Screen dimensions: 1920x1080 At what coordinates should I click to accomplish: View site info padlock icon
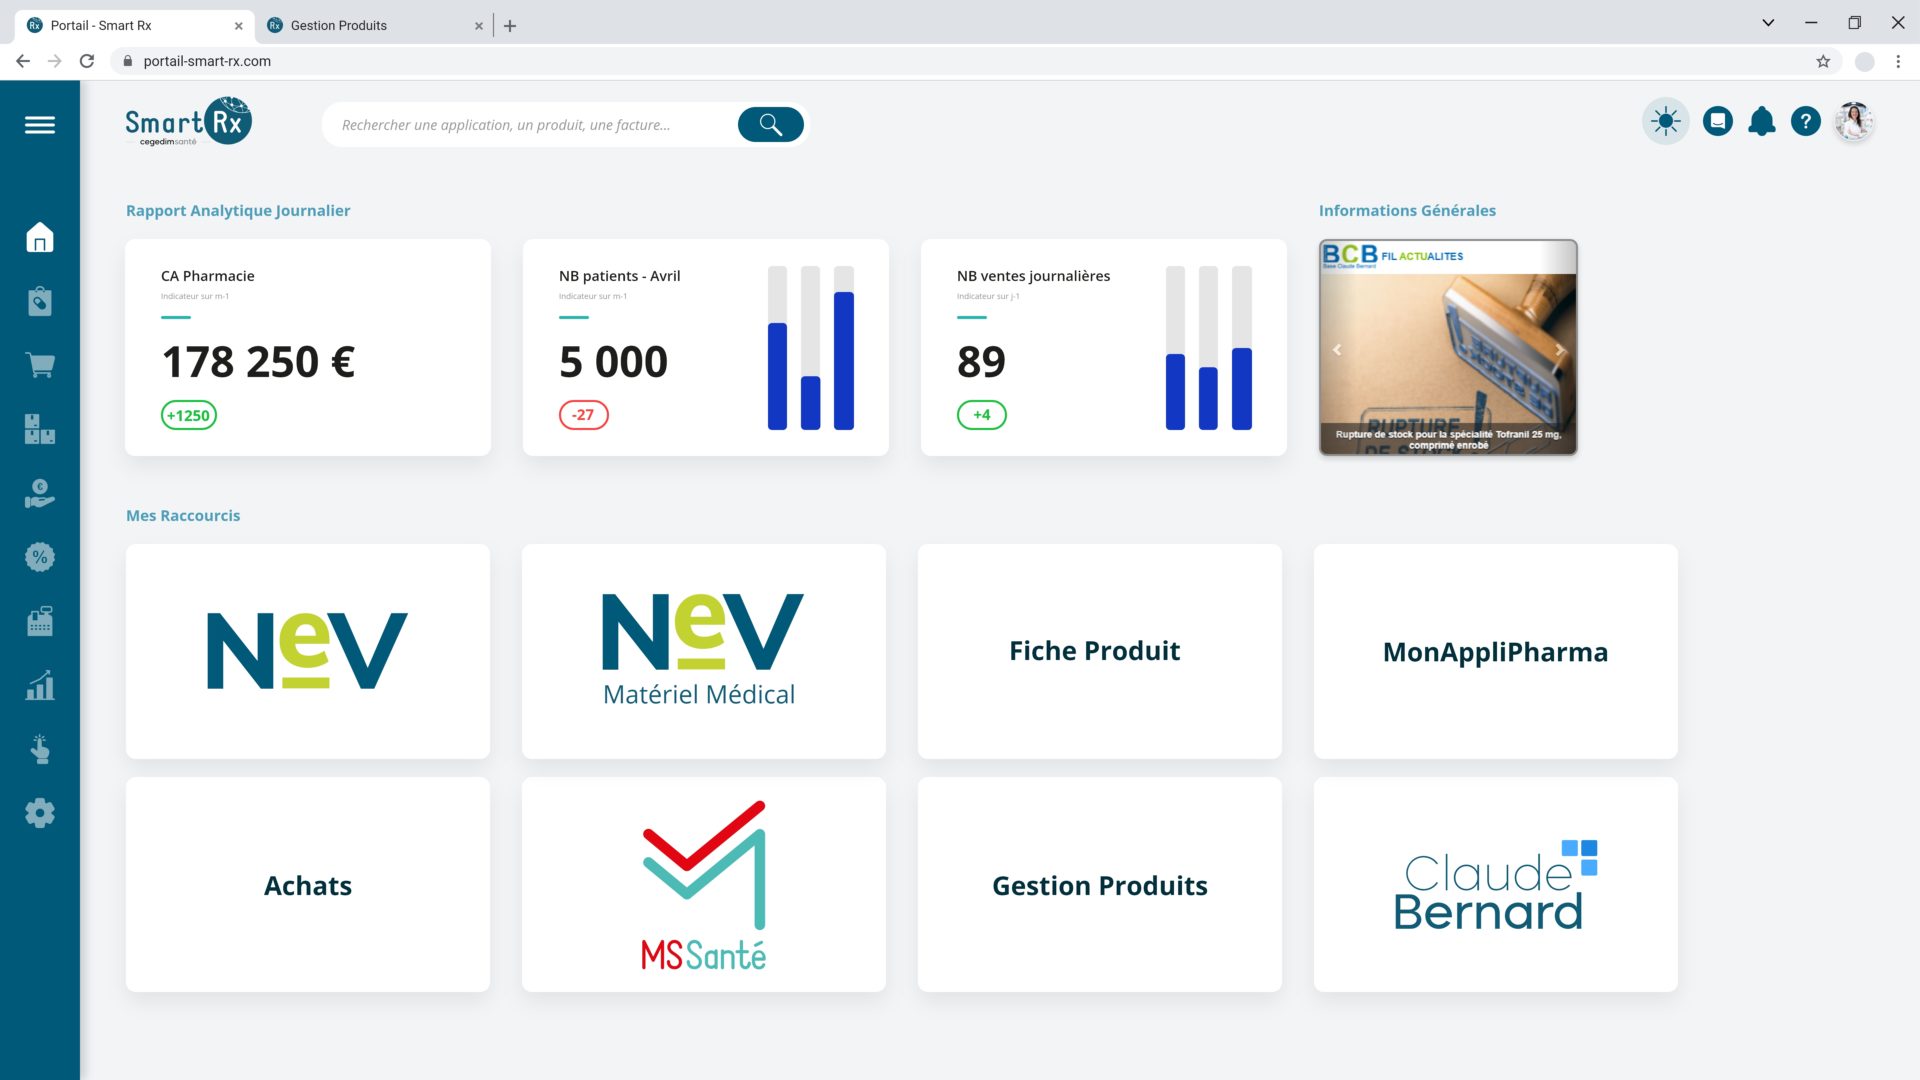point(127,61)
